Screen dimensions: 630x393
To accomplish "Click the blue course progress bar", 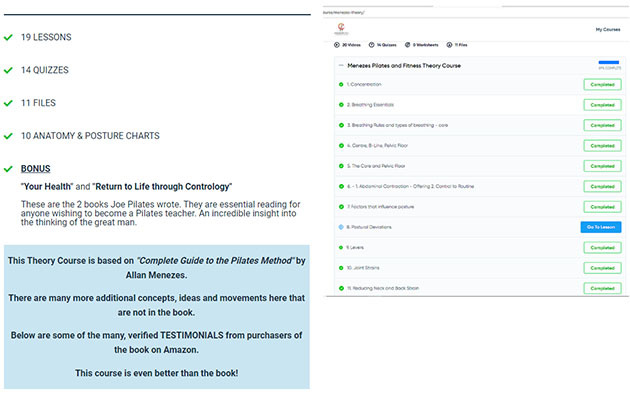I will tap(609, 62).
